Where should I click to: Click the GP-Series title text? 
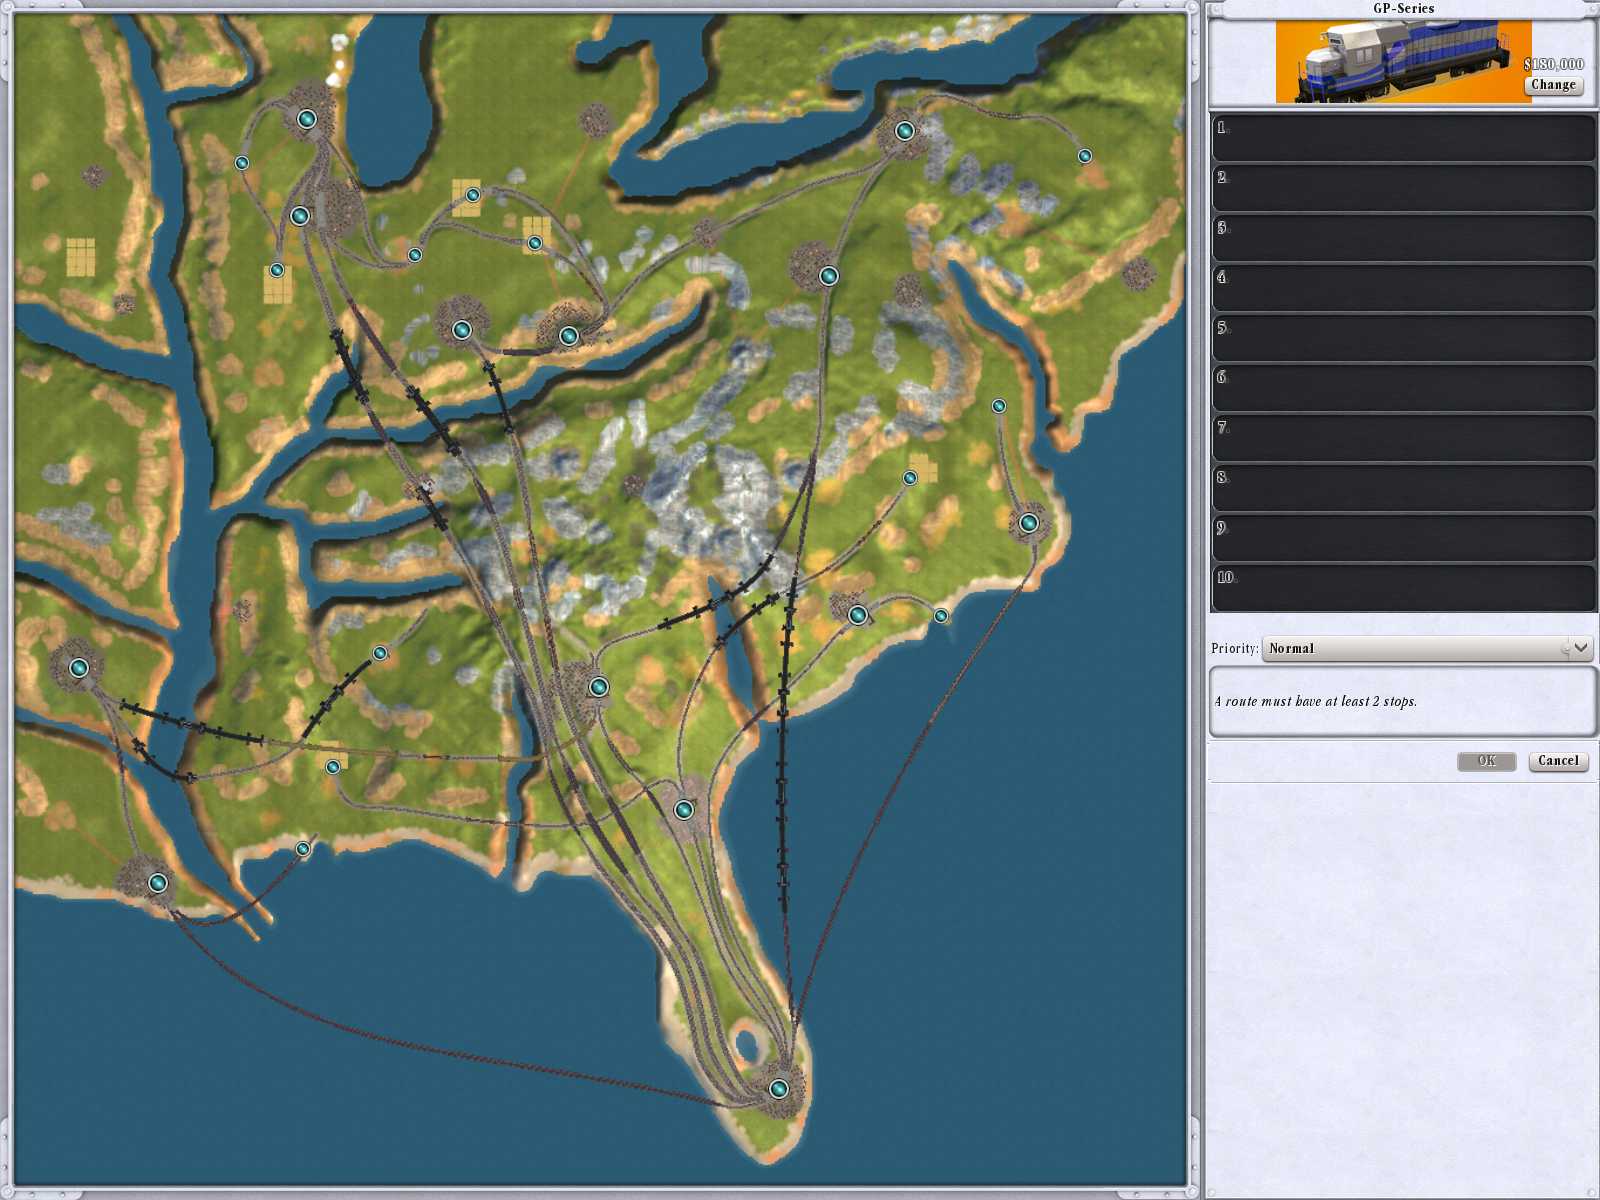[x=1403, y=8]
